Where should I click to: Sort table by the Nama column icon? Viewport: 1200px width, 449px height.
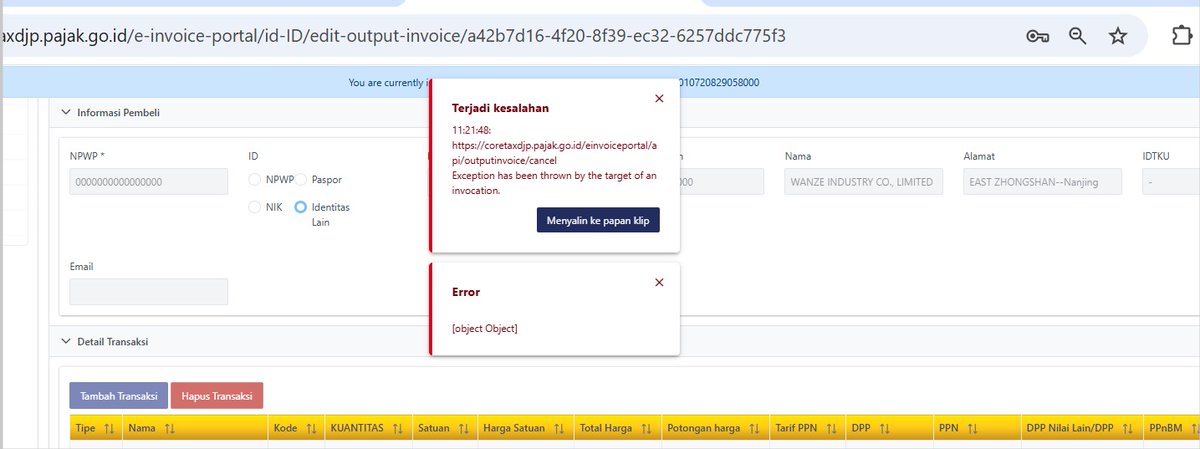click(169, 428)
